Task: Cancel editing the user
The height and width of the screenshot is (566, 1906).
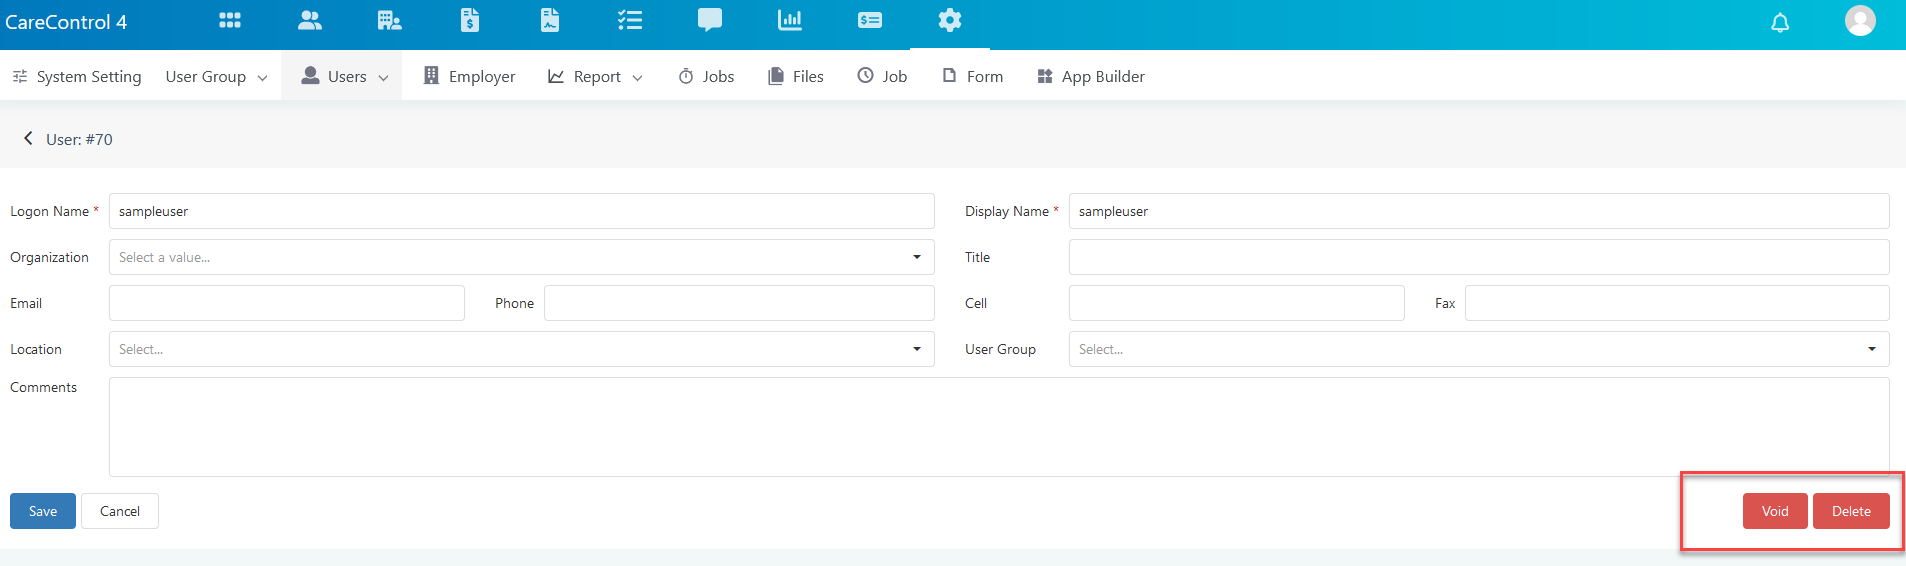Action: pos(120,511)
